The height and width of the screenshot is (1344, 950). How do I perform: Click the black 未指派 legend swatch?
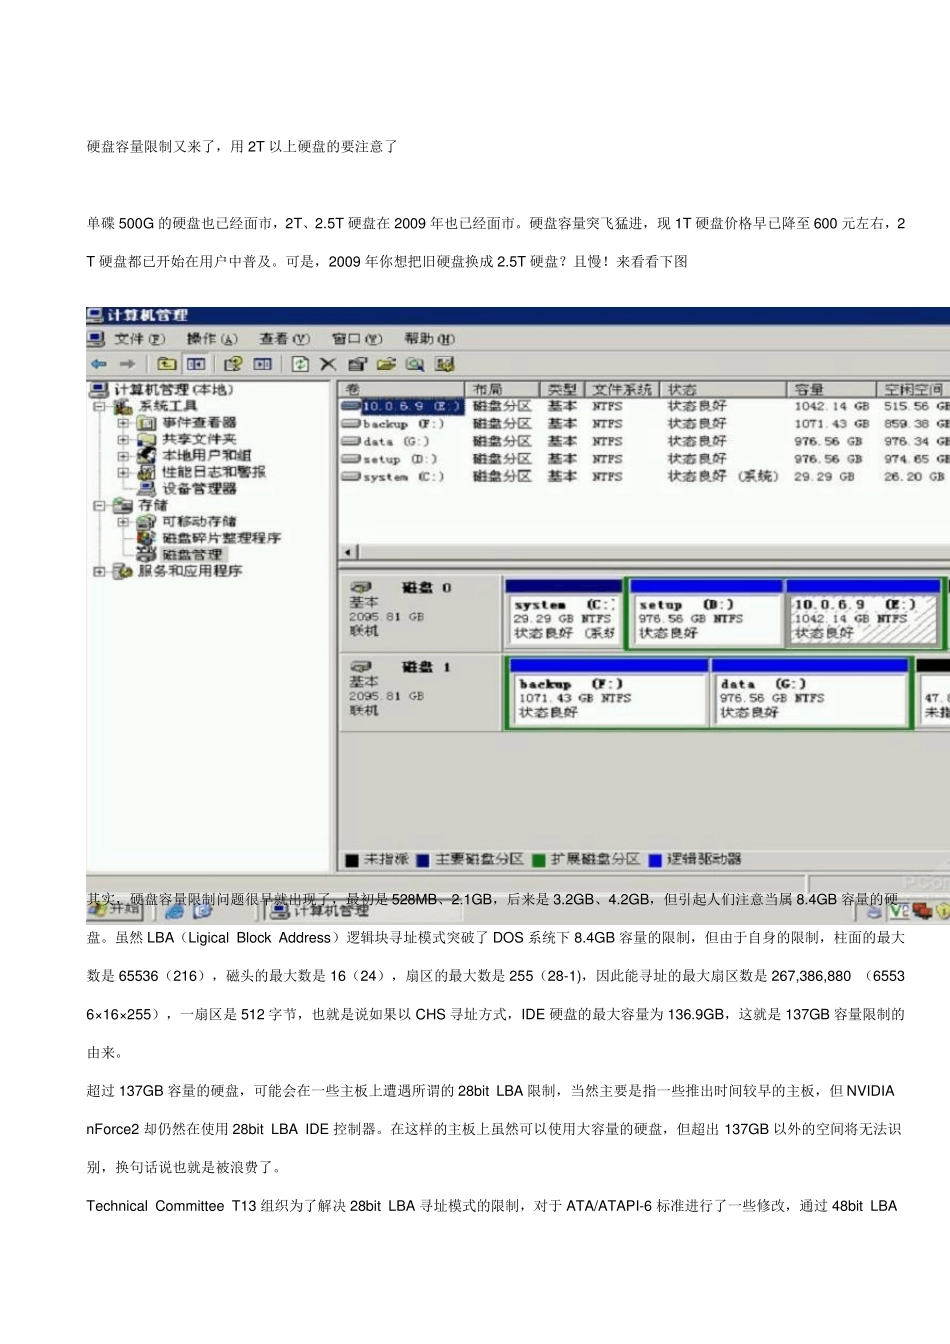point(351,860)
